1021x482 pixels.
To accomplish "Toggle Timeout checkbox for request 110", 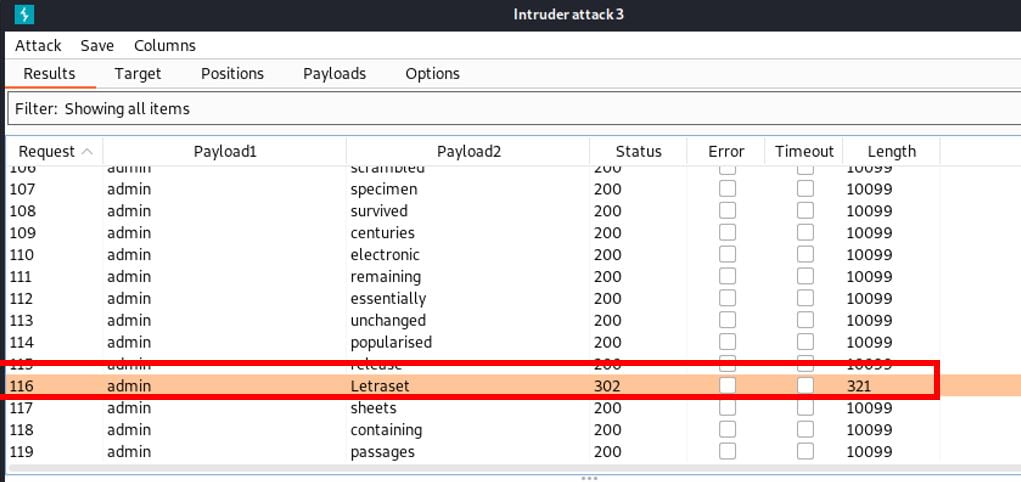I will pyautogui.click(x=805, y=255).
